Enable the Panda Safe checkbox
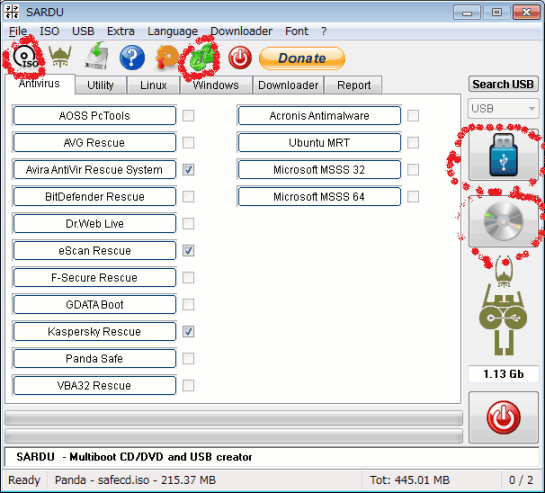545x493 pixels. [188, 358]
